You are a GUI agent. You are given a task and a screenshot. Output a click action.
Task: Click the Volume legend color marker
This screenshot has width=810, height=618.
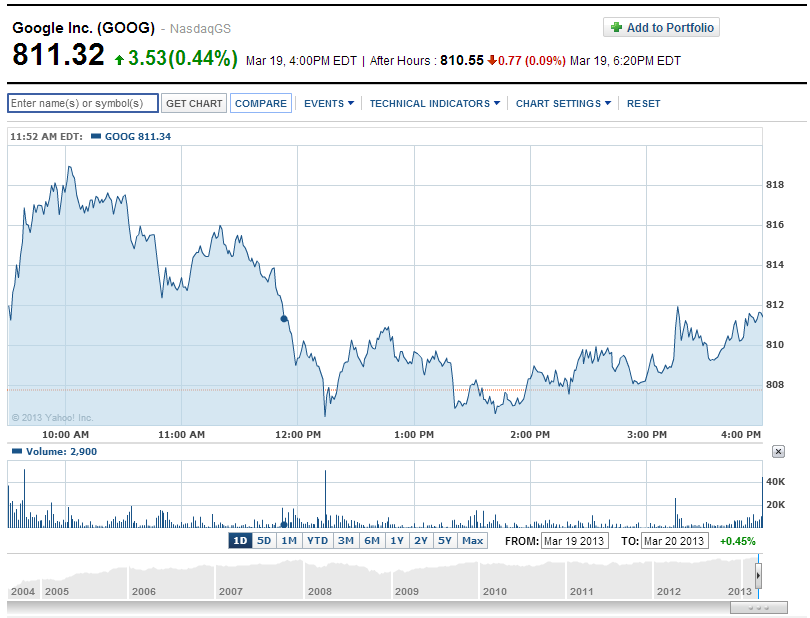tap(17, 451)
